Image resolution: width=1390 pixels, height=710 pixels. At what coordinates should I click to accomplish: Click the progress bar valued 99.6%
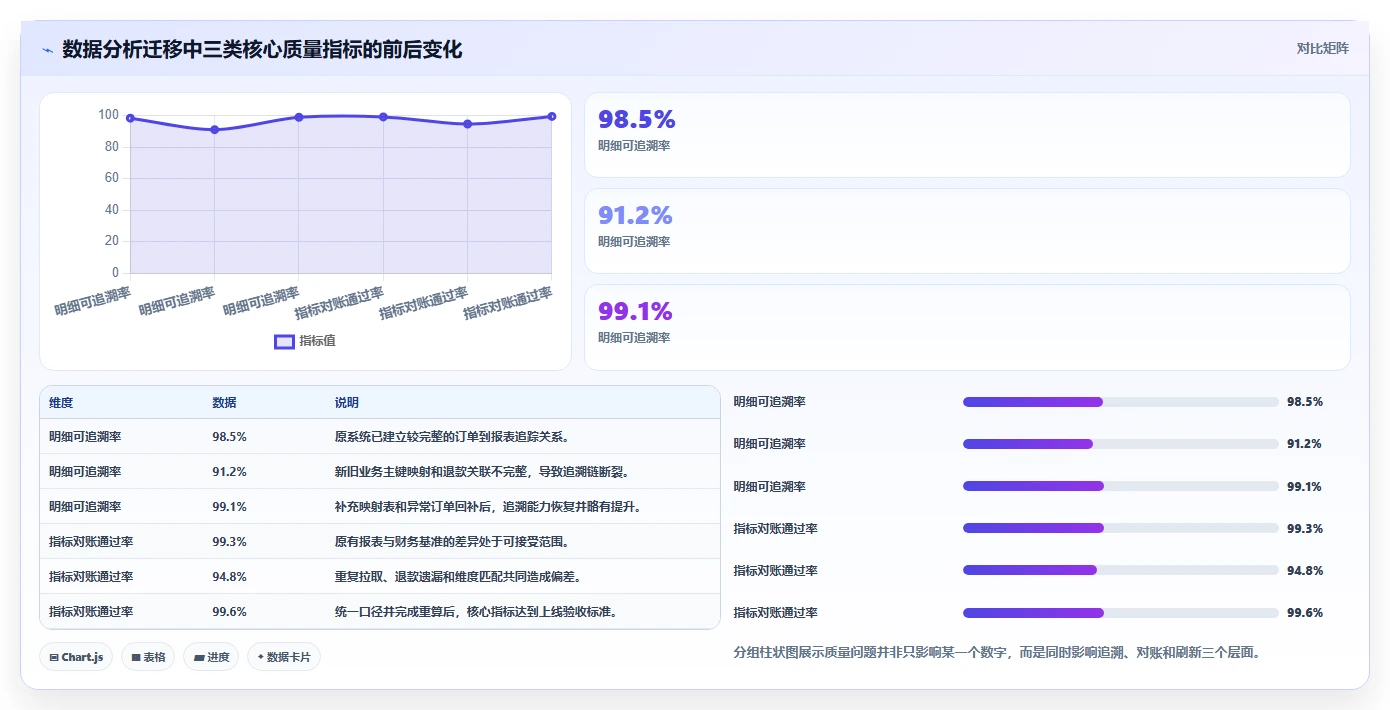click(1120, 613)
